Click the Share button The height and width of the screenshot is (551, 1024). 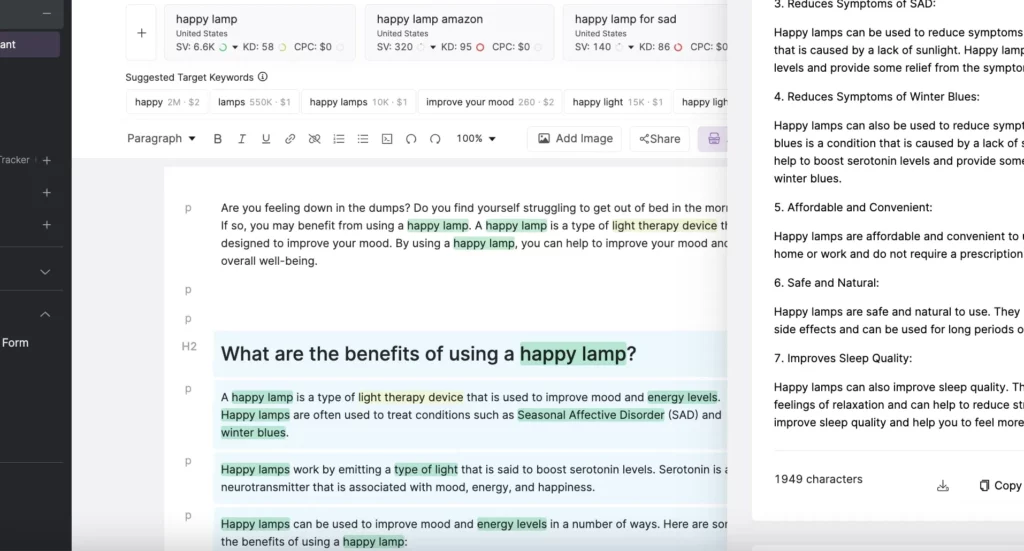(x=660, y=138)
